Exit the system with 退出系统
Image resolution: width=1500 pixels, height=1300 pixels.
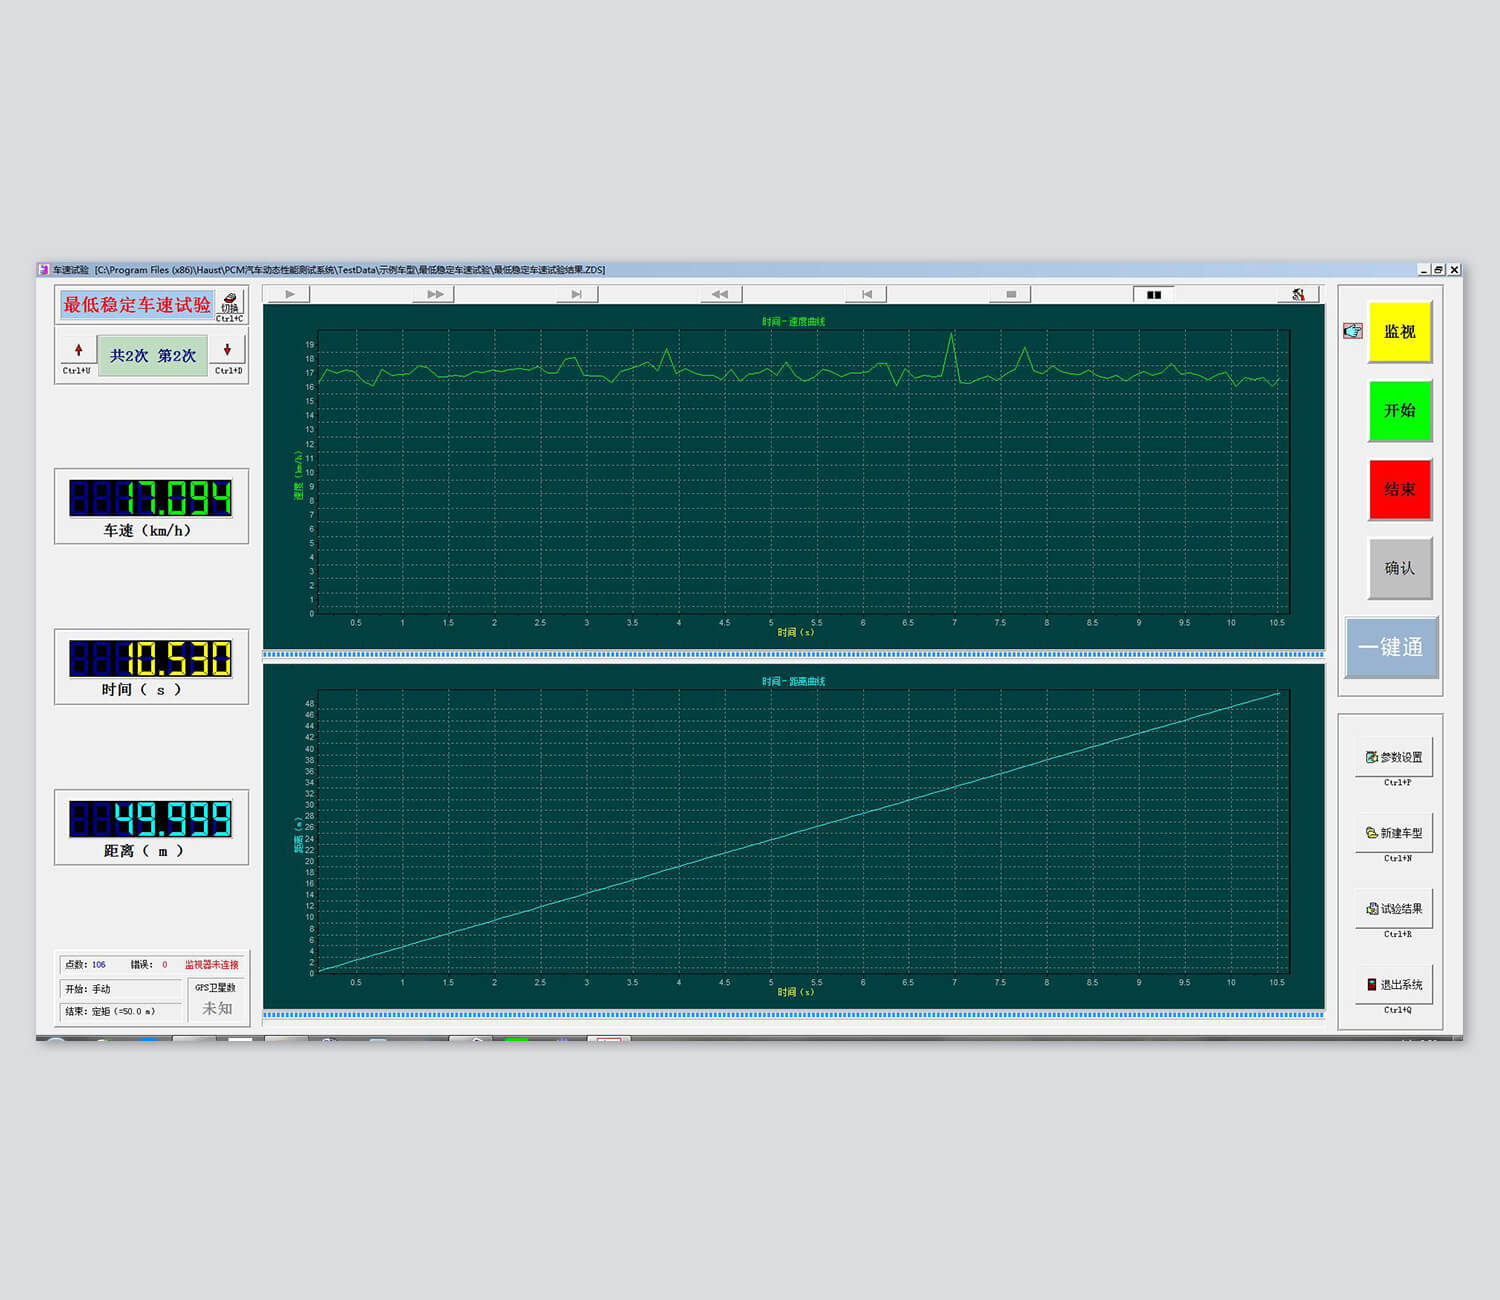1393,985
